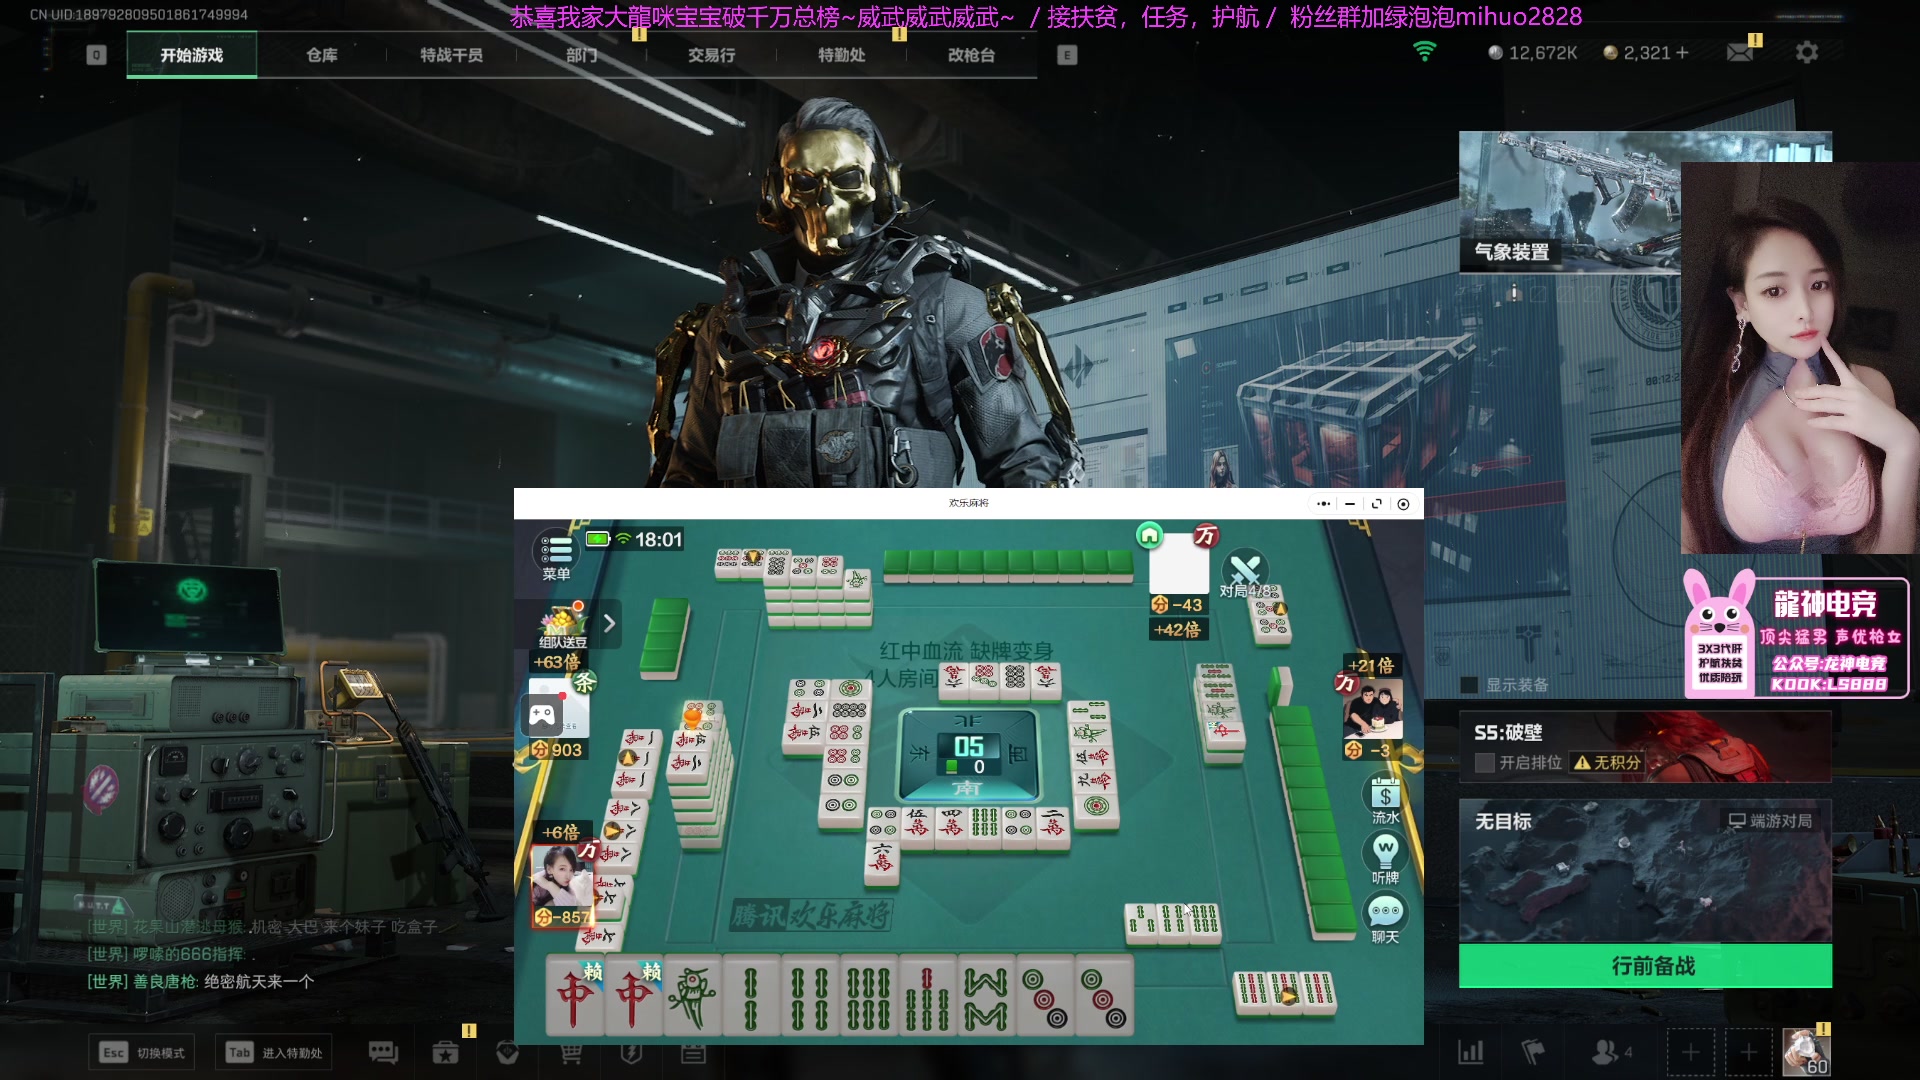Click the shopping cart icon in bottom bar
This screenshot has height=1080, width=1920.
coord(570,1052)
